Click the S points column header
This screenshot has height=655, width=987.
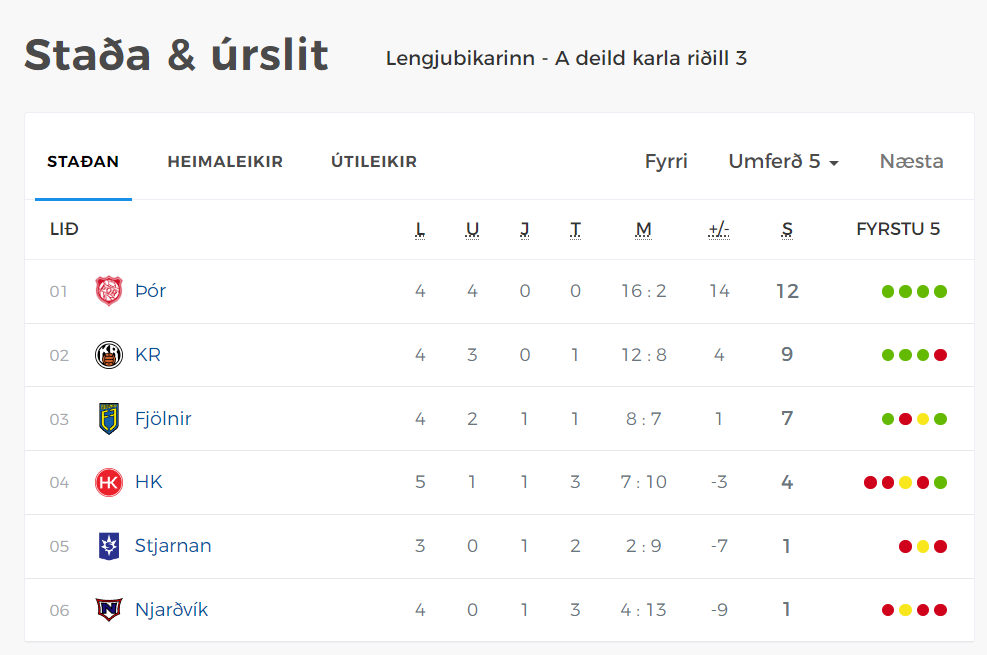click(787, 230)
